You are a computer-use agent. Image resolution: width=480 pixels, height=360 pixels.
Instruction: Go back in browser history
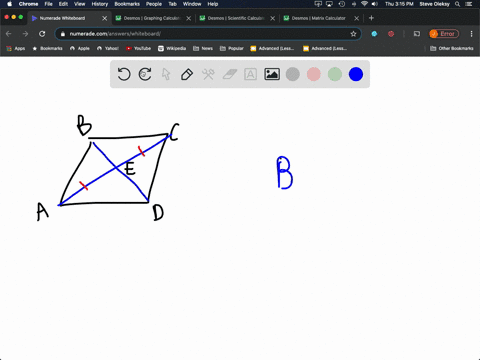tap(9, 34)
